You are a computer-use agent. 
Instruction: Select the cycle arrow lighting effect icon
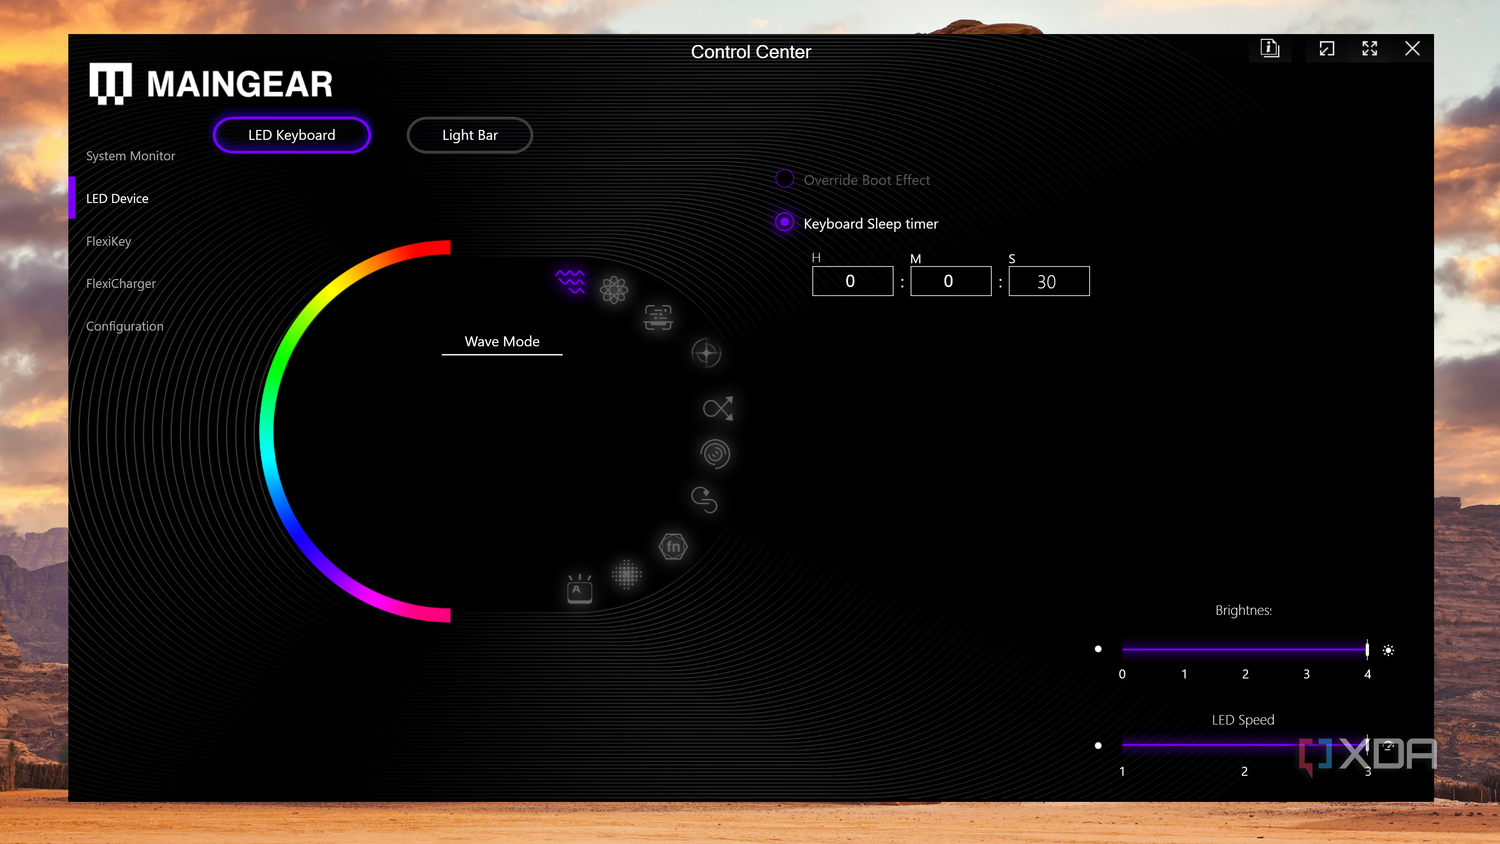pos(703,500)
